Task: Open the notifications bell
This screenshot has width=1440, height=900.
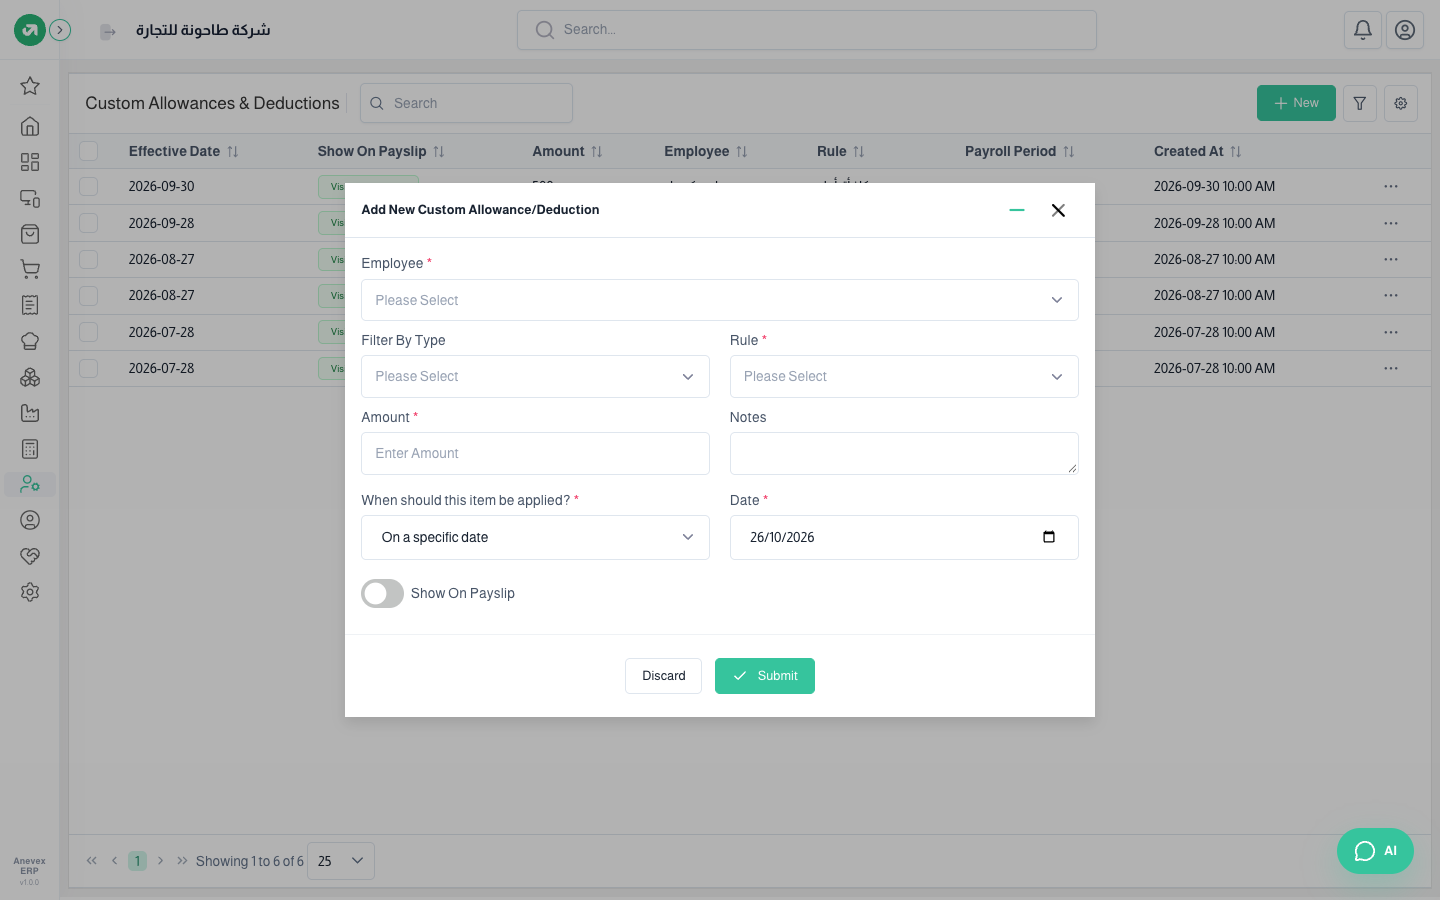Action: tap(1363, 30)
